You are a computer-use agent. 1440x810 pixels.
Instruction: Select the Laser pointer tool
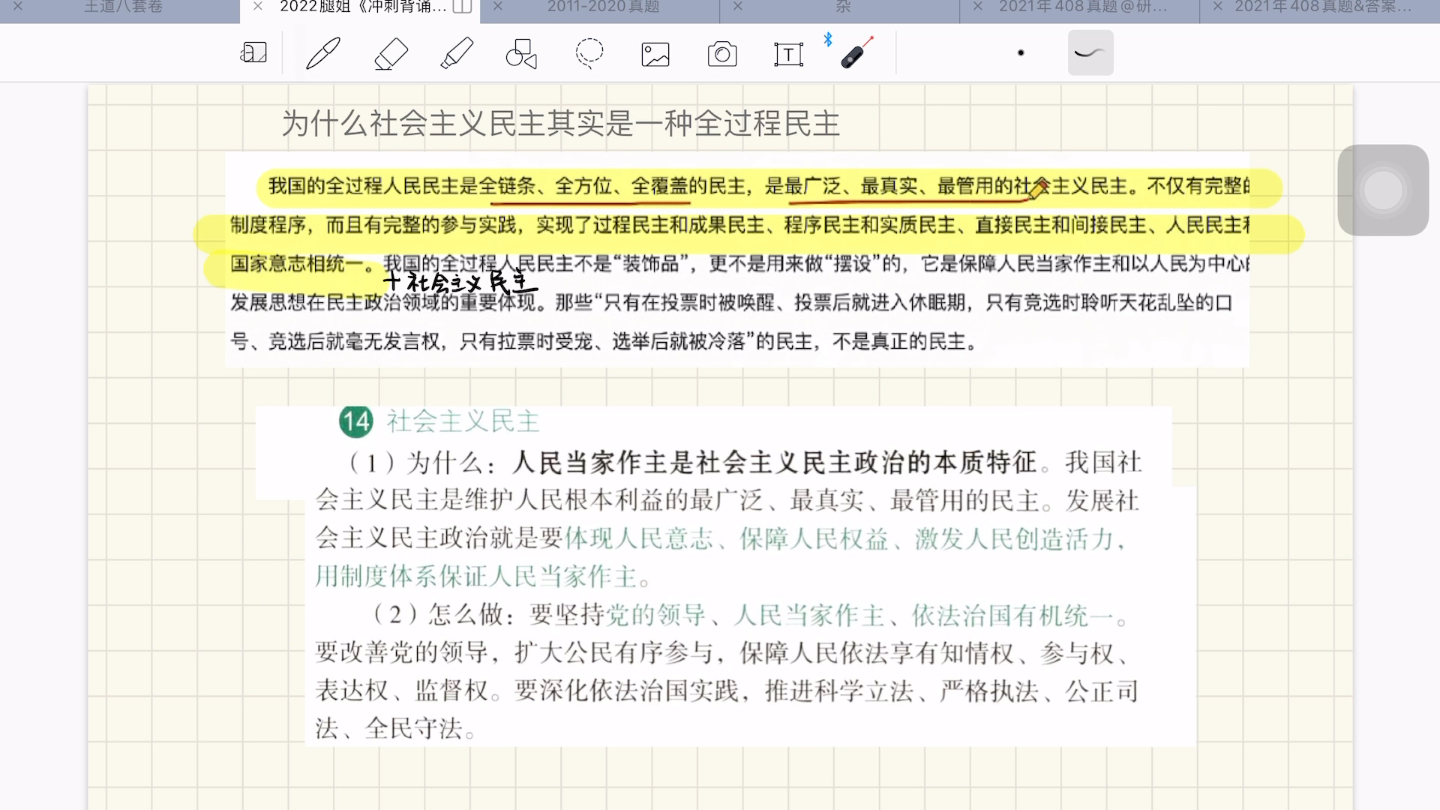click(x=855, y=52)
